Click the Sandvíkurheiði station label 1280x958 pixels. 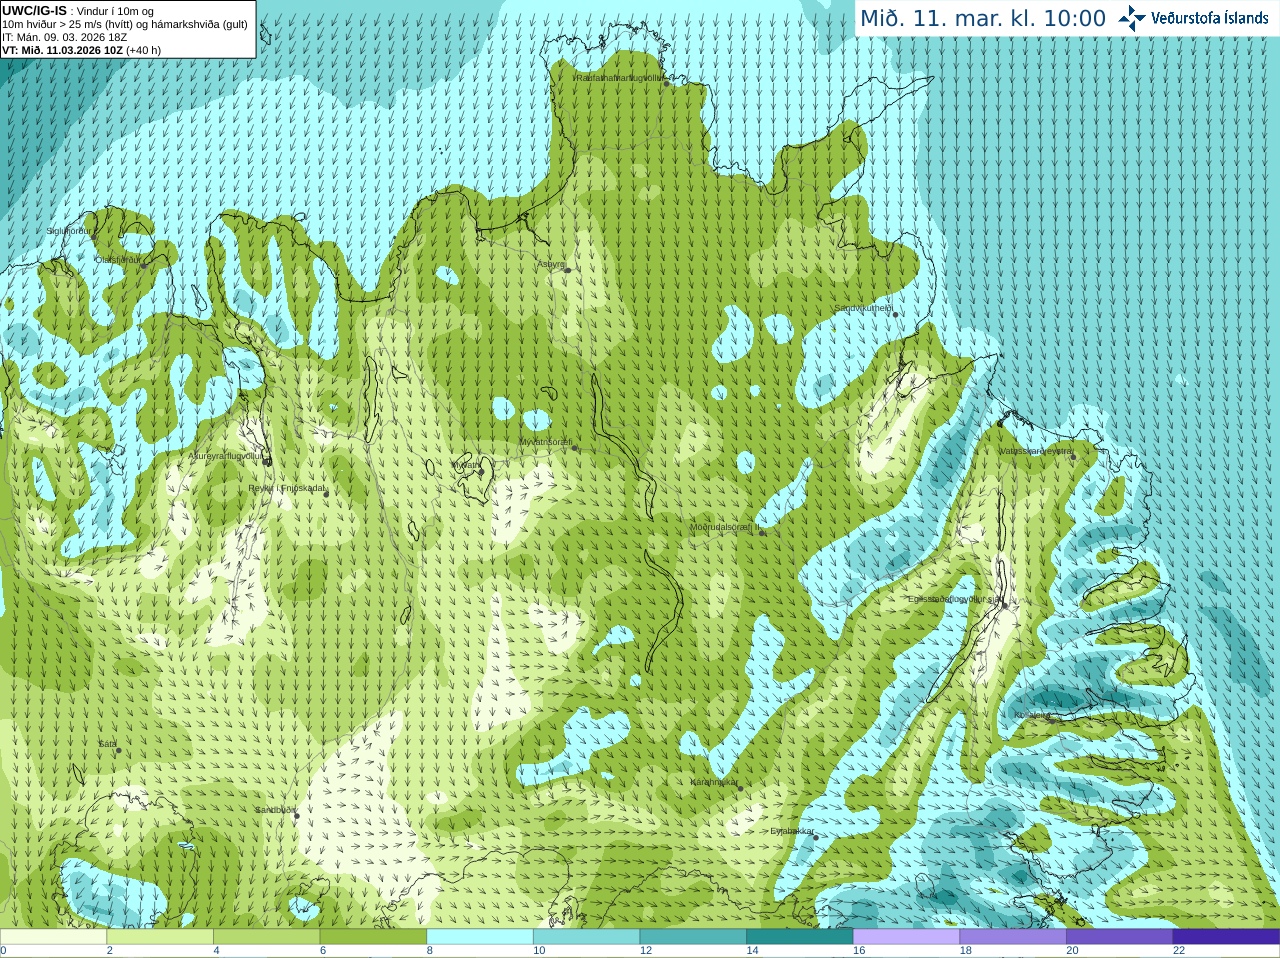pyautogui.click(x=864, y=308)
